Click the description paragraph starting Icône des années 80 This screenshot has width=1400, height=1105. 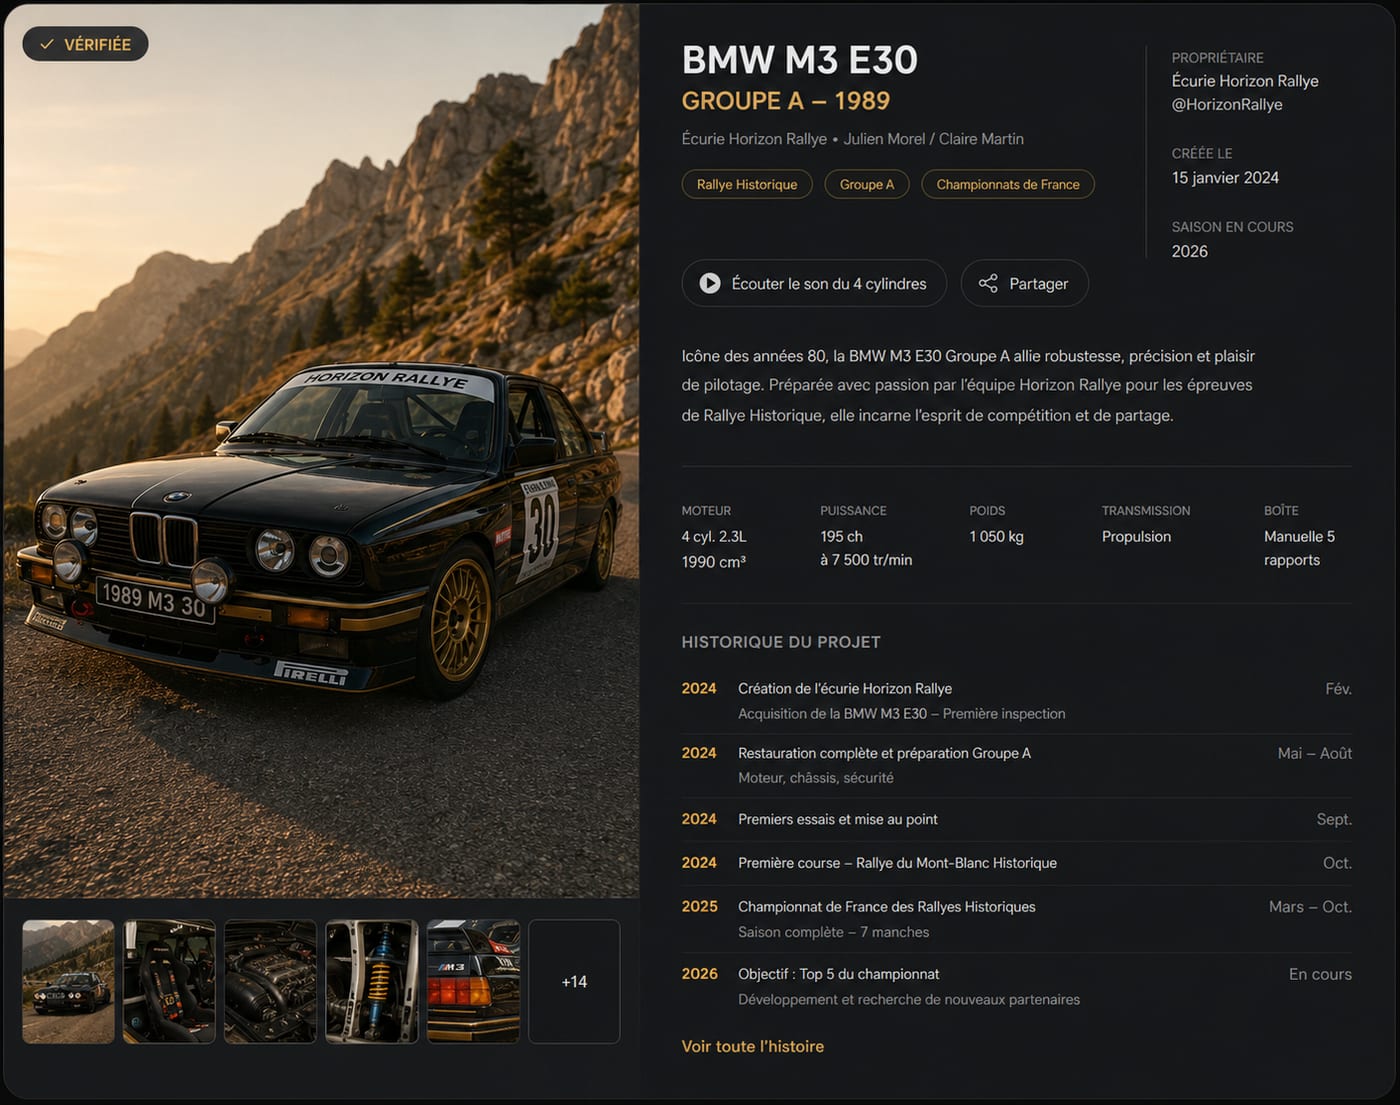click(x=968, y=385)
